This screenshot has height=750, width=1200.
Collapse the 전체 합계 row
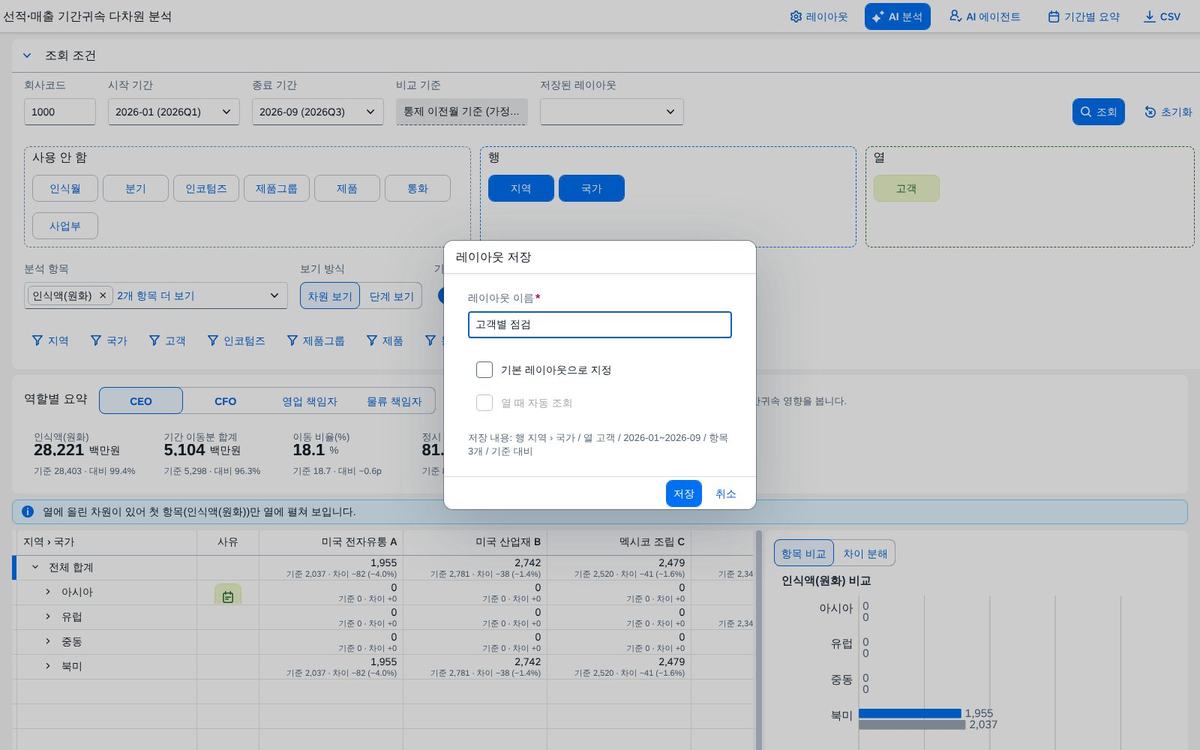[x=35, y=567]
